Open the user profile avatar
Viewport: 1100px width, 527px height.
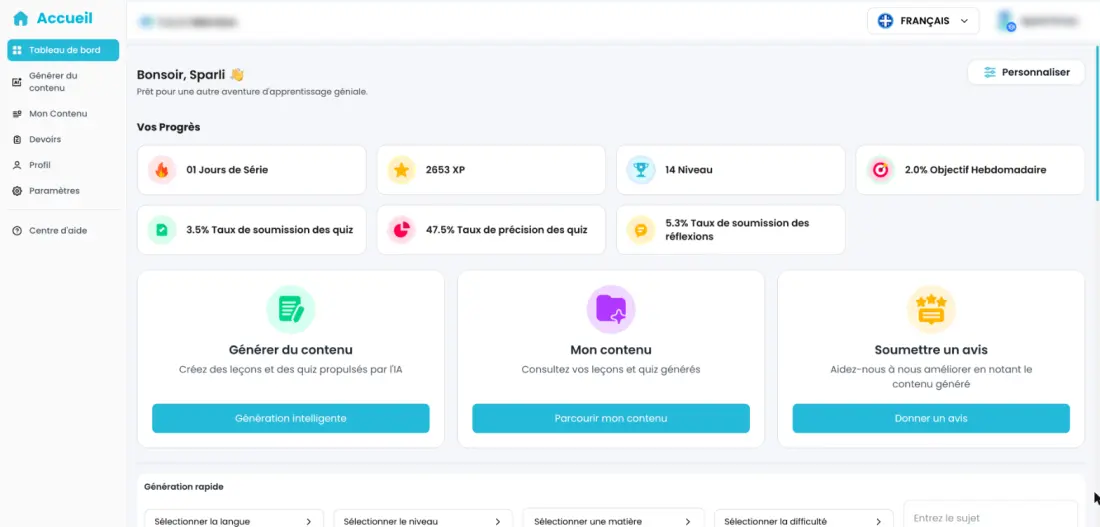[1006, 21]
